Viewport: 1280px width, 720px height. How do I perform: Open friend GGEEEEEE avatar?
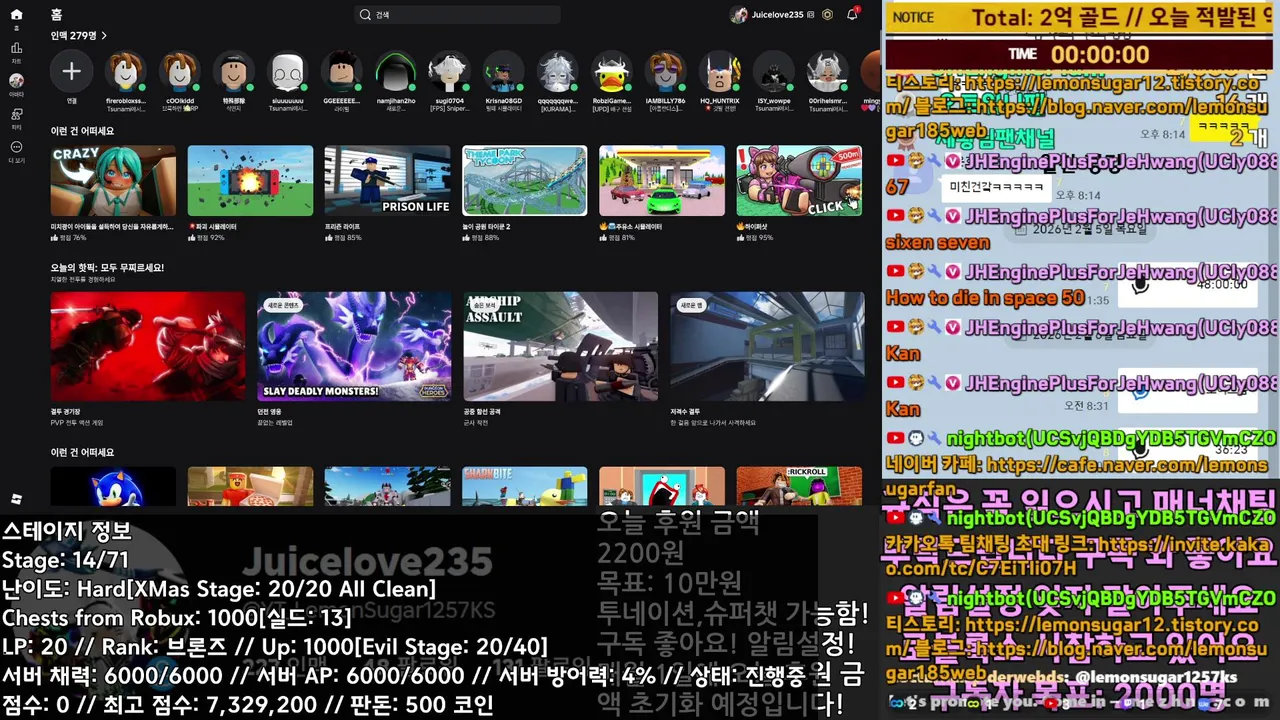pos(342,71)
